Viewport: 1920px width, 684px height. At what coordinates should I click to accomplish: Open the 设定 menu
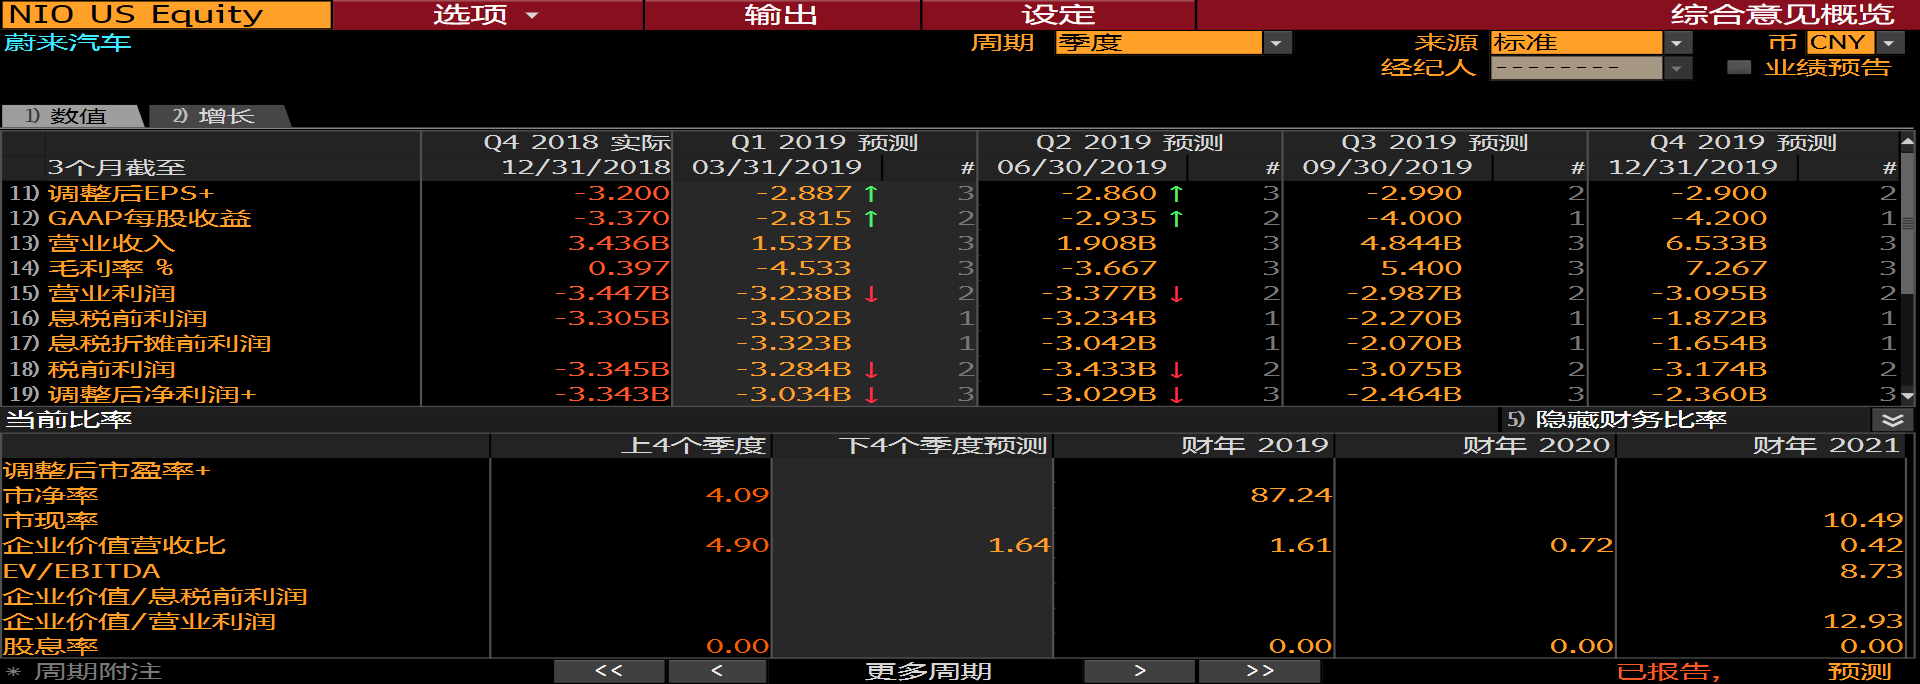(1059, 15)
